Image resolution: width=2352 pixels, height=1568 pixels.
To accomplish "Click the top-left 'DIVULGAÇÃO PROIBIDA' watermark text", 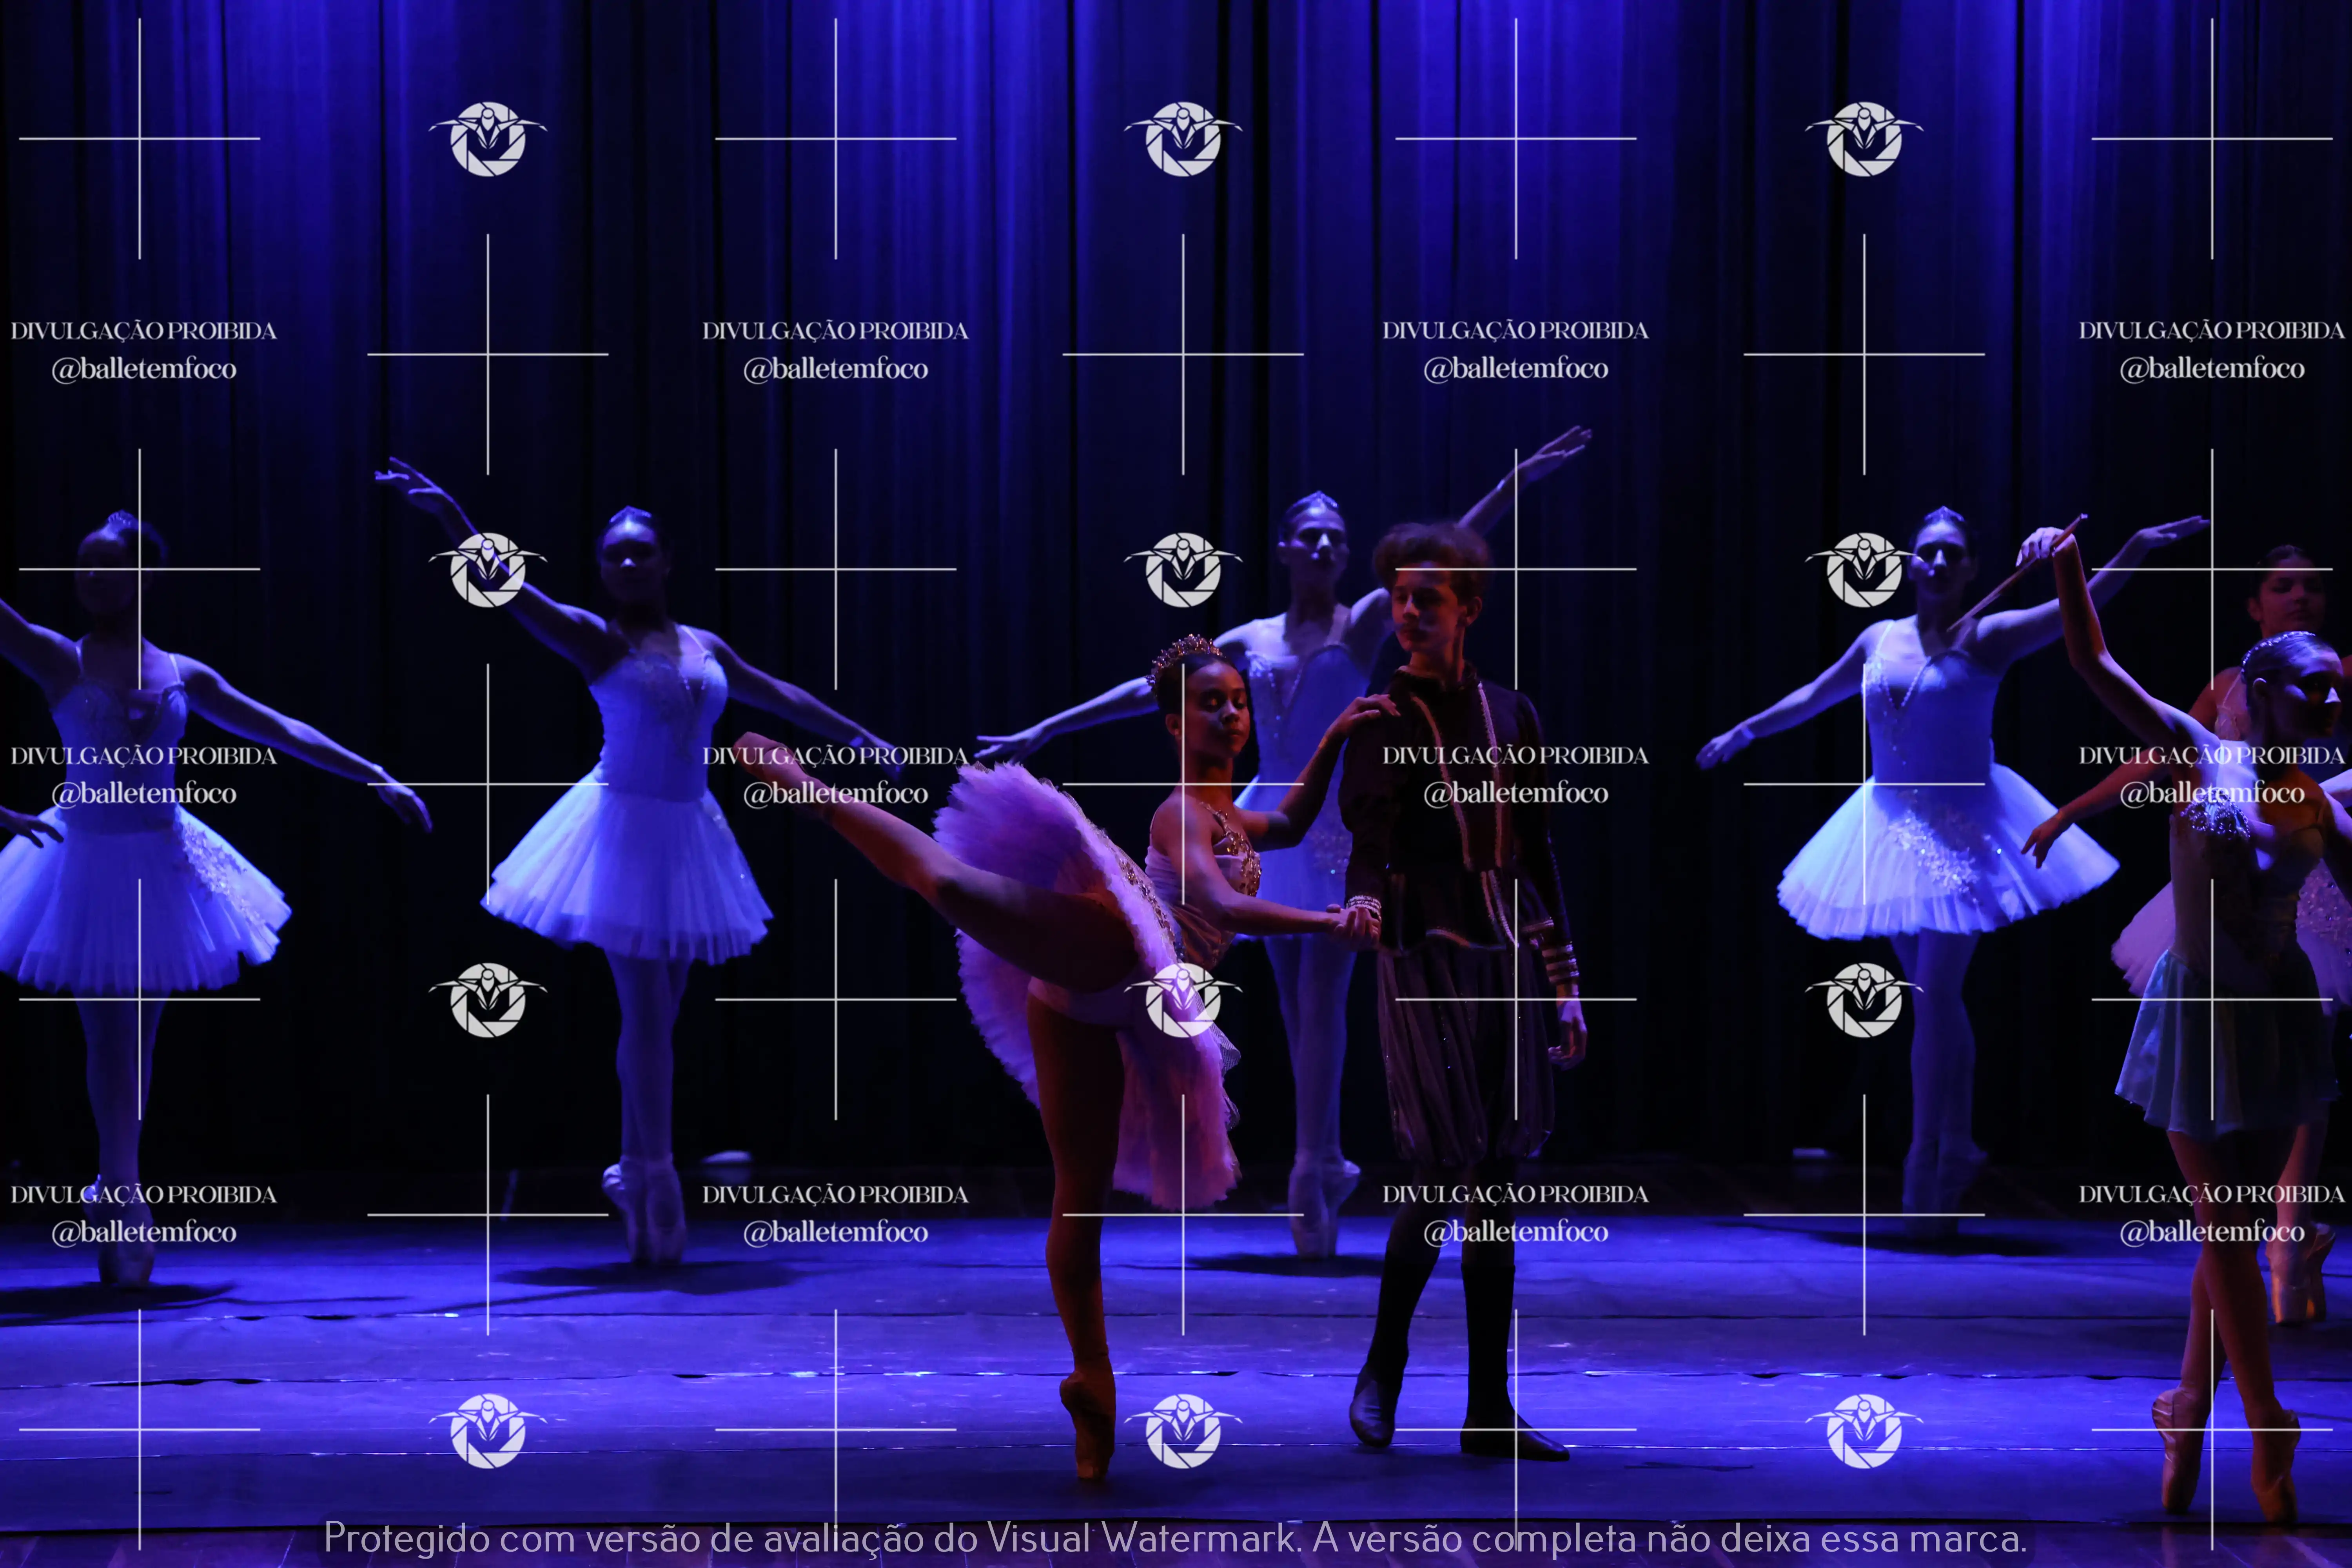I will 143,331.
